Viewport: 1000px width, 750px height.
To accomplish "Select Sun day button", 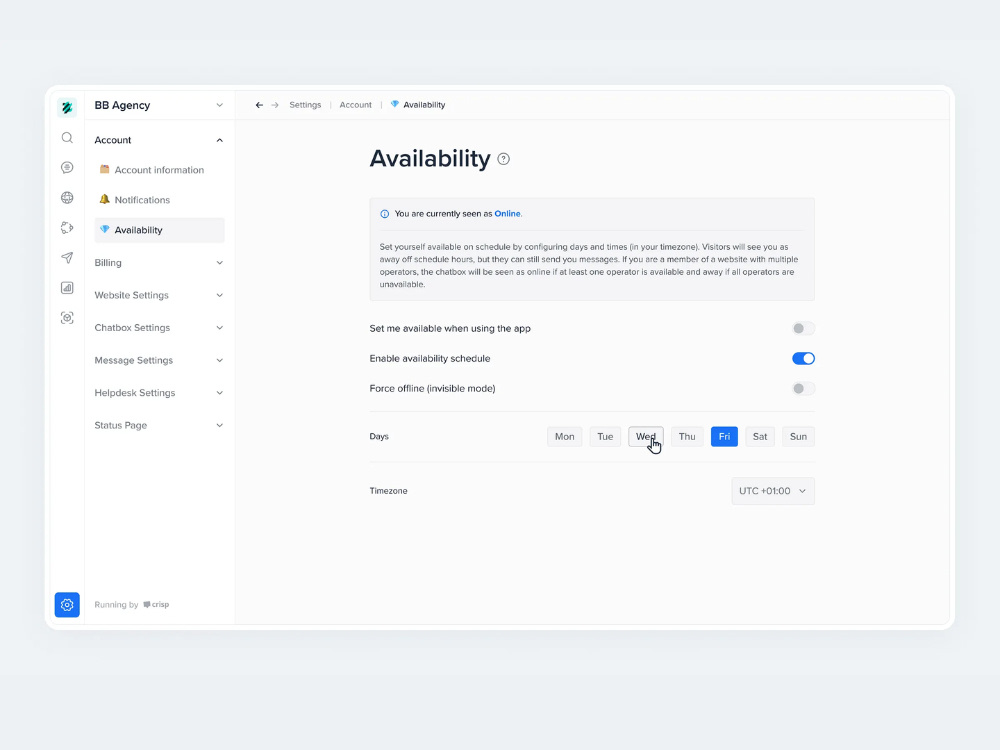I will click(x=798, y=437).
